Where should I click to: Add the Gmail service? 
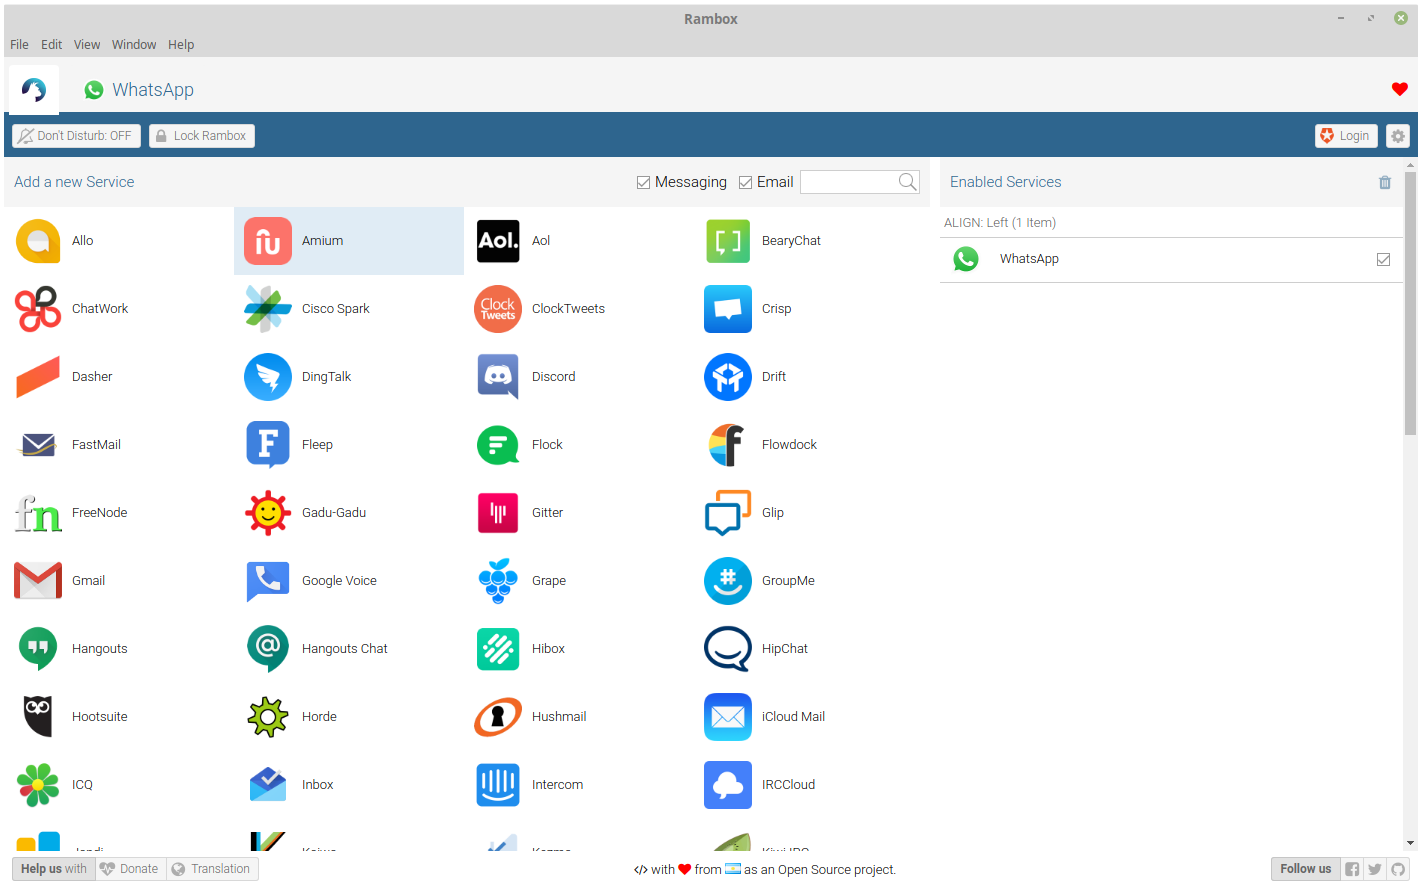coord(38,581)
